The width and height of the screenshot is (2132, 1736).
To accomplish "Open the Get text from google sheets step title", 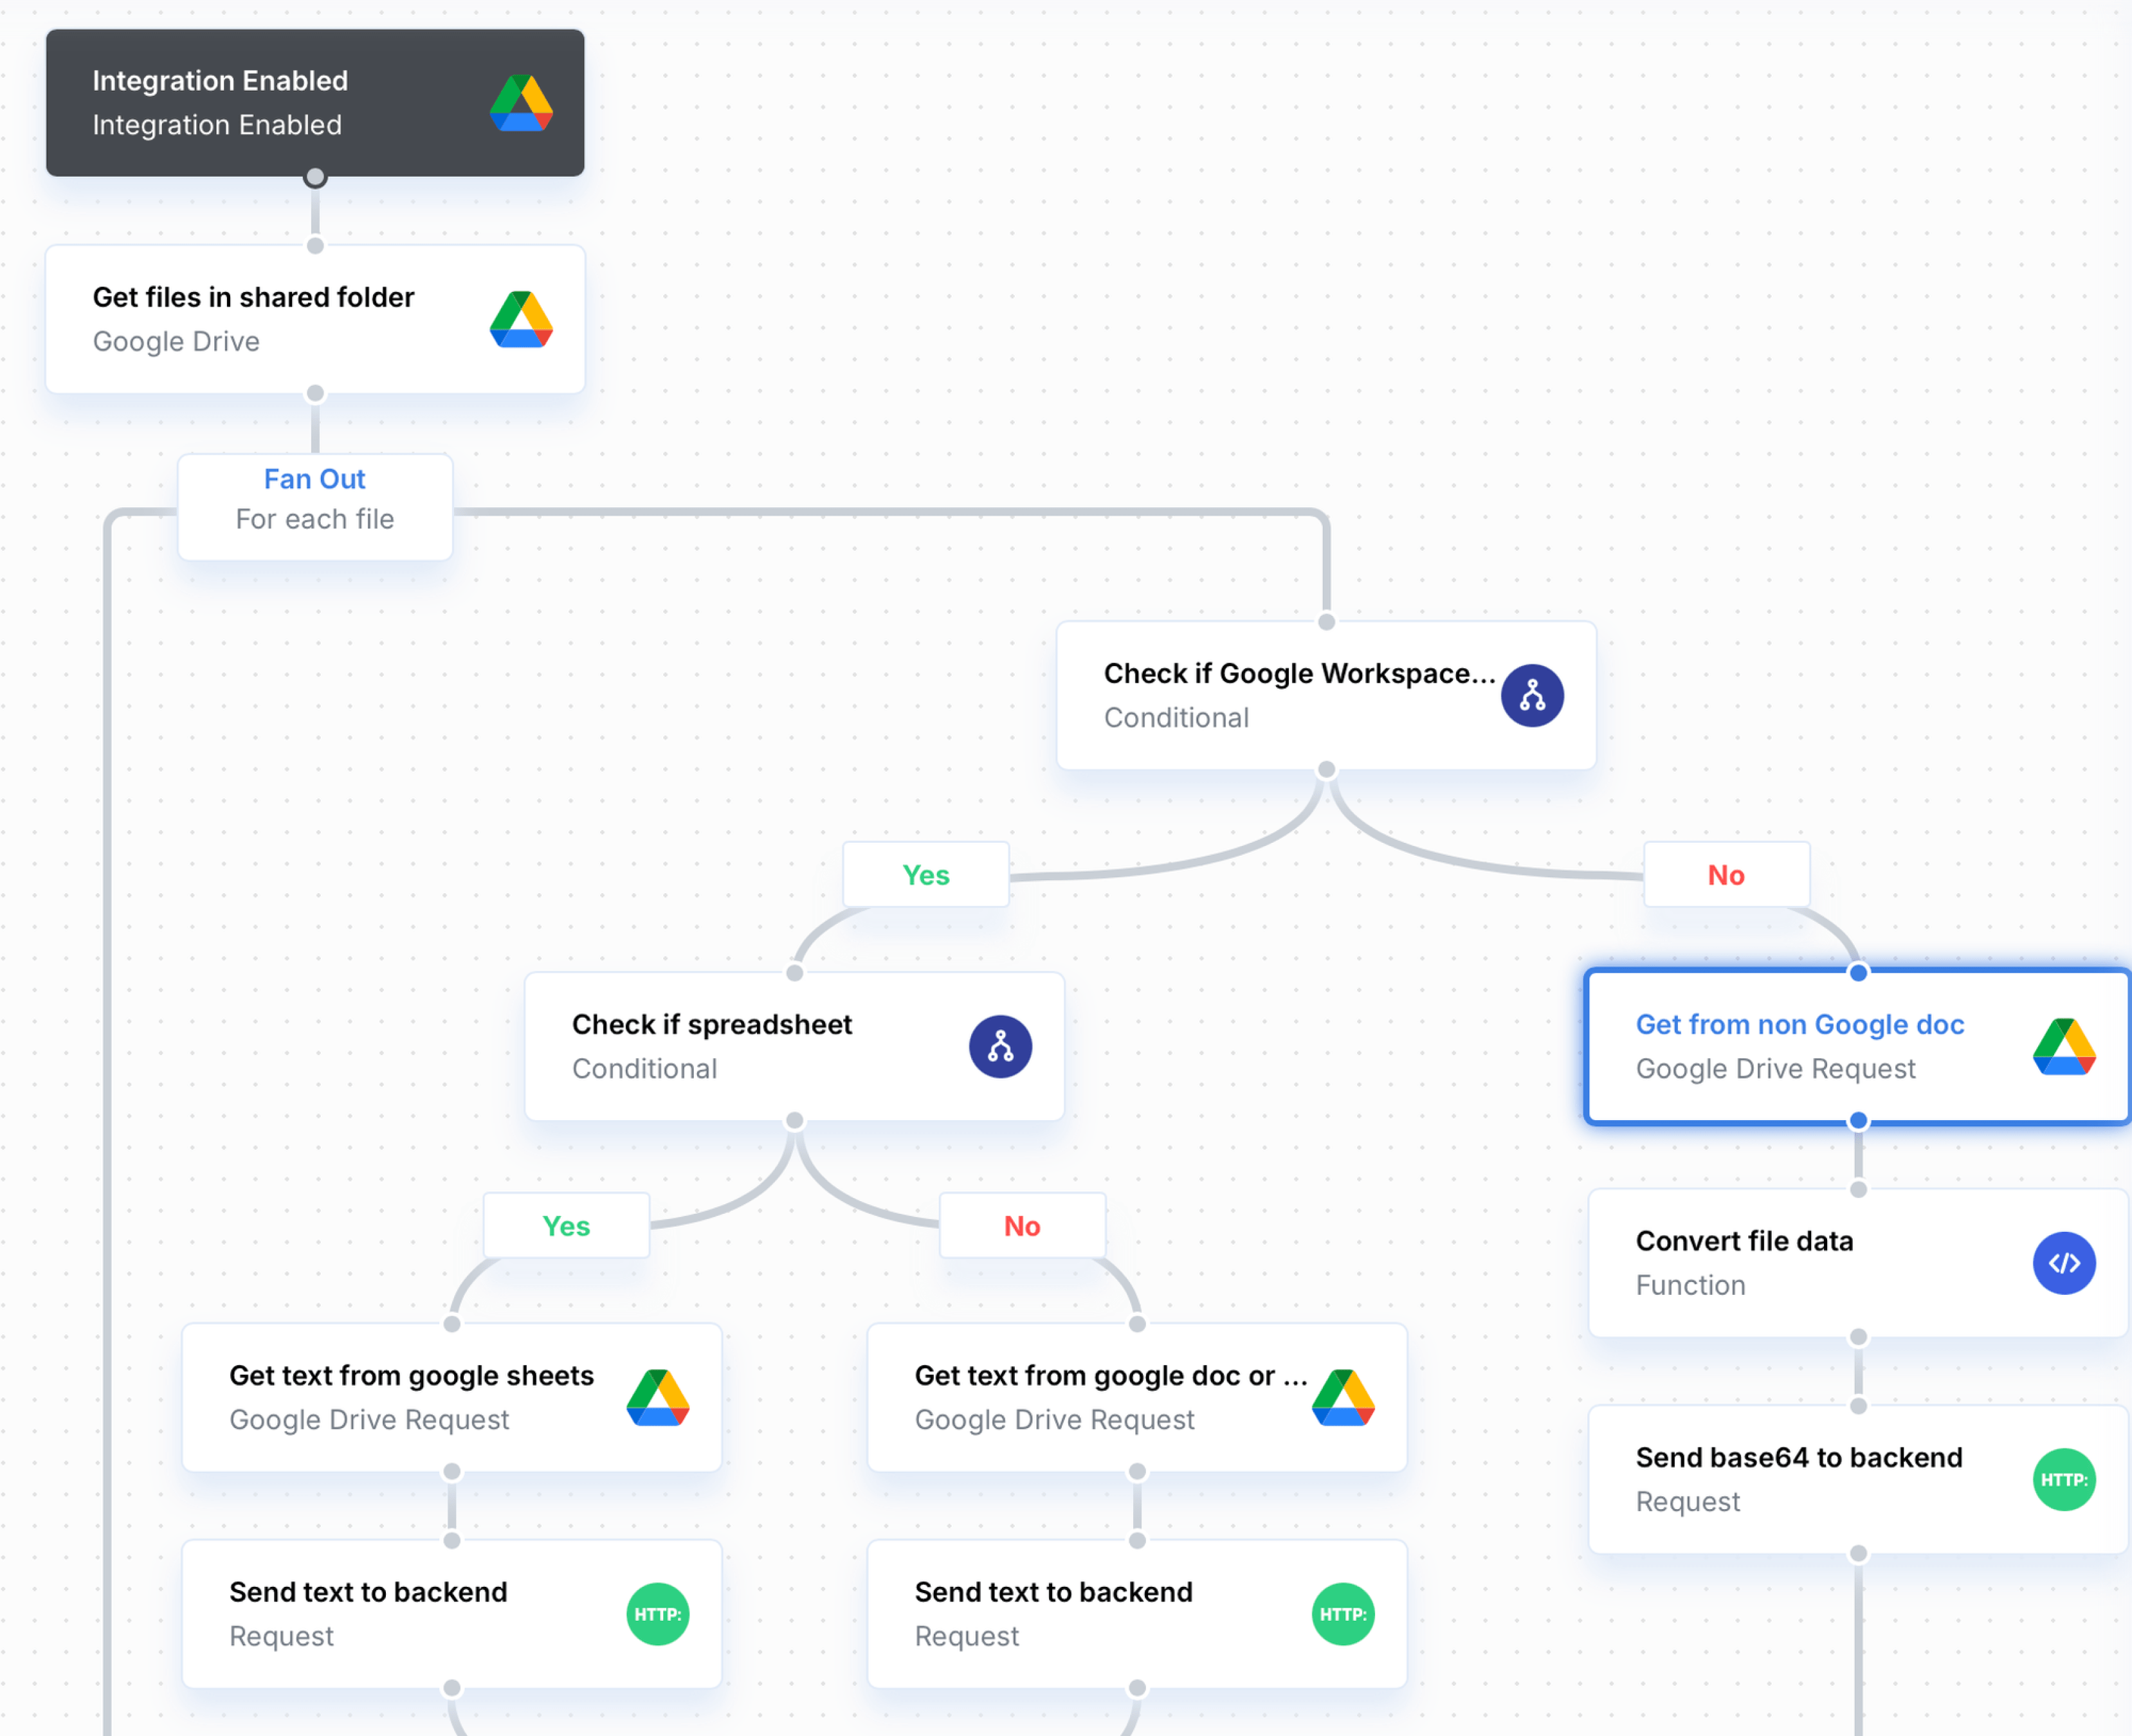I will [411, 1376].
